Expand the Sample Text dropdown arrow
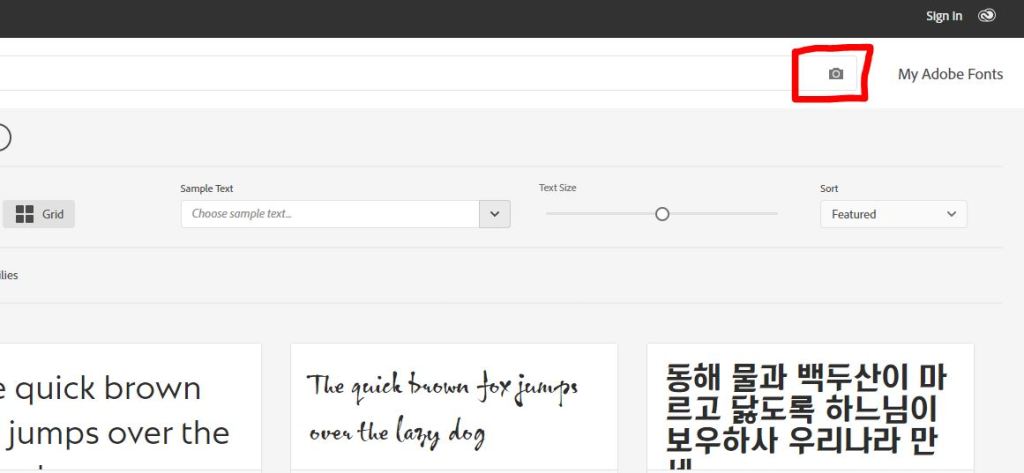 pos(495,214)
